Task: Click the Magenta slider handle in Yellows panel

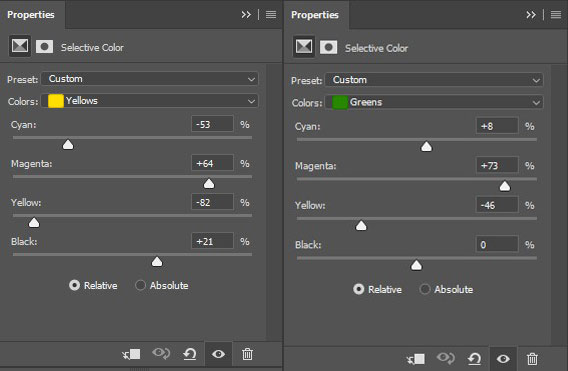Action: pyautogui.click(x=209, y=184)
